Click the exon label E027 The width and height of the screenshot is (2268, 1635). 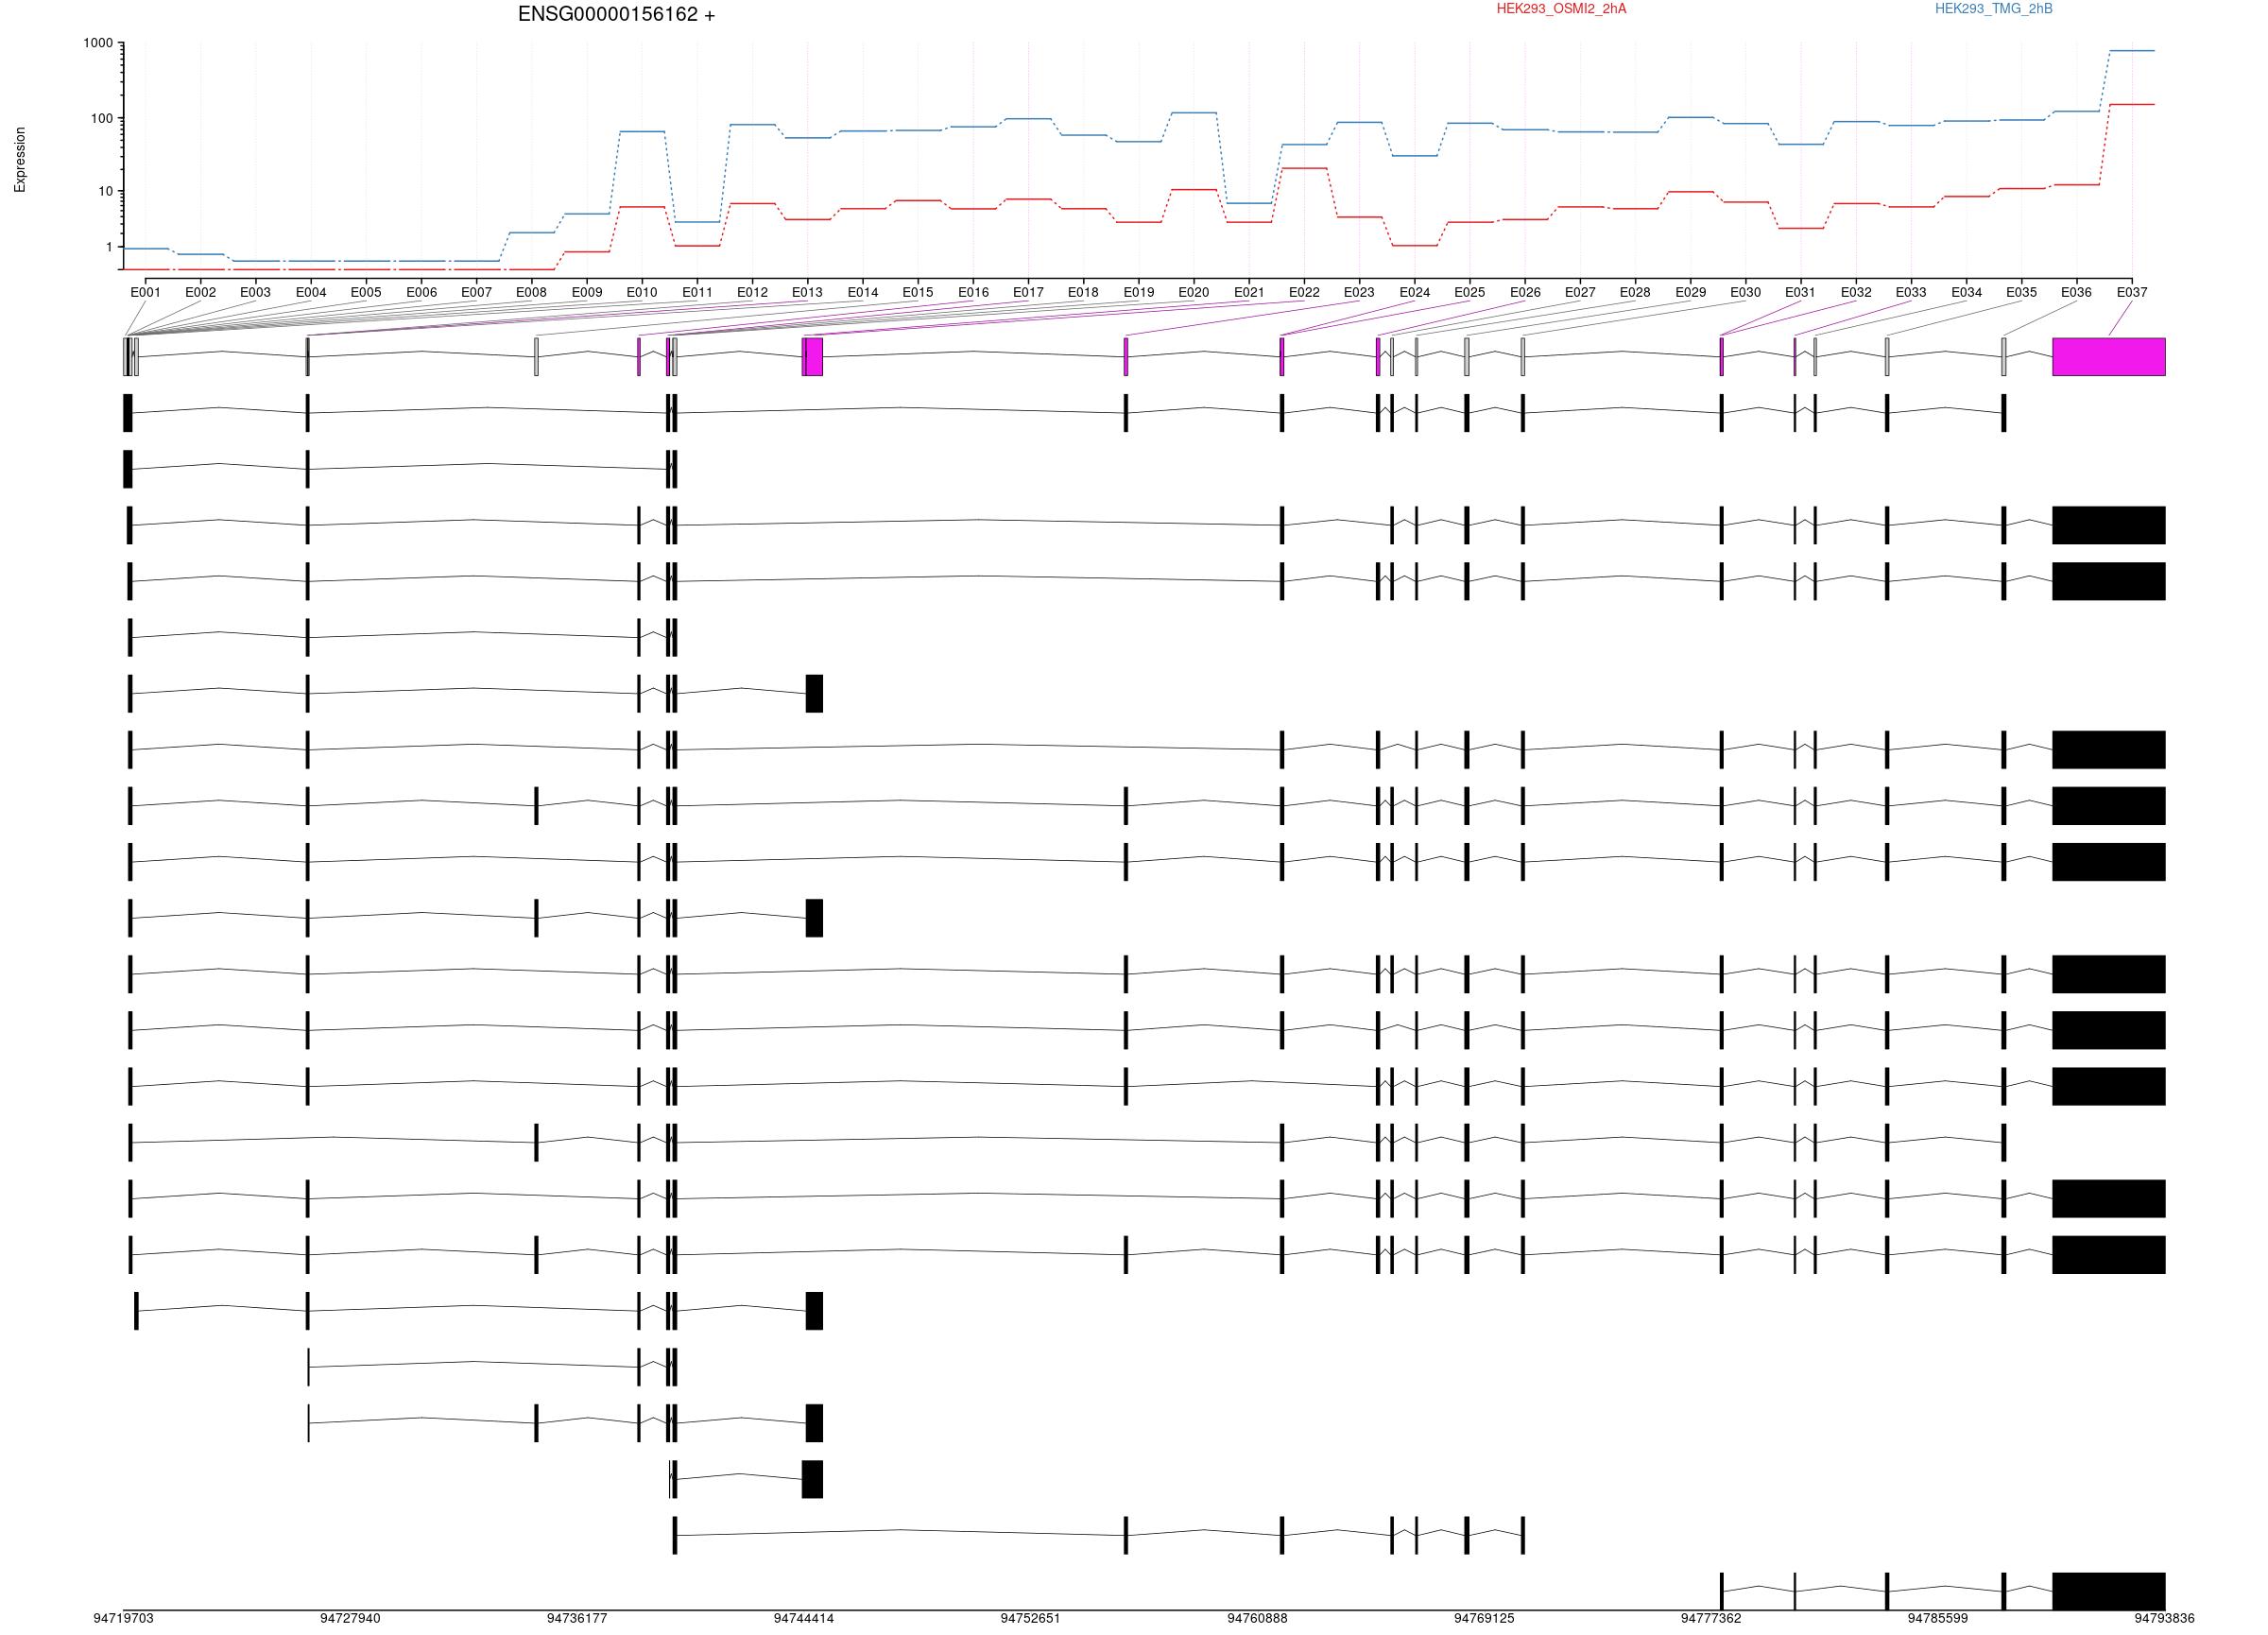pyautogui.click(x=1580, y=292)
